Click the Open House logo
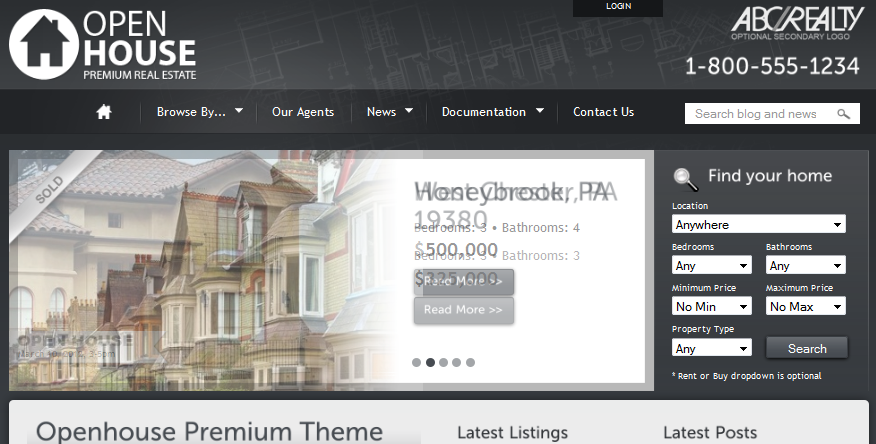 (103, 44)
